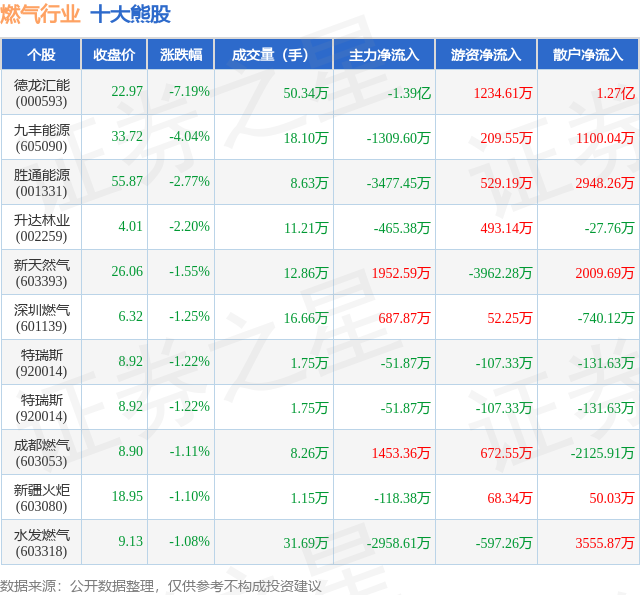The image size is (640, 595).
Task: Select stock 胜通能源 (001331)
Action: click(41, 183)
